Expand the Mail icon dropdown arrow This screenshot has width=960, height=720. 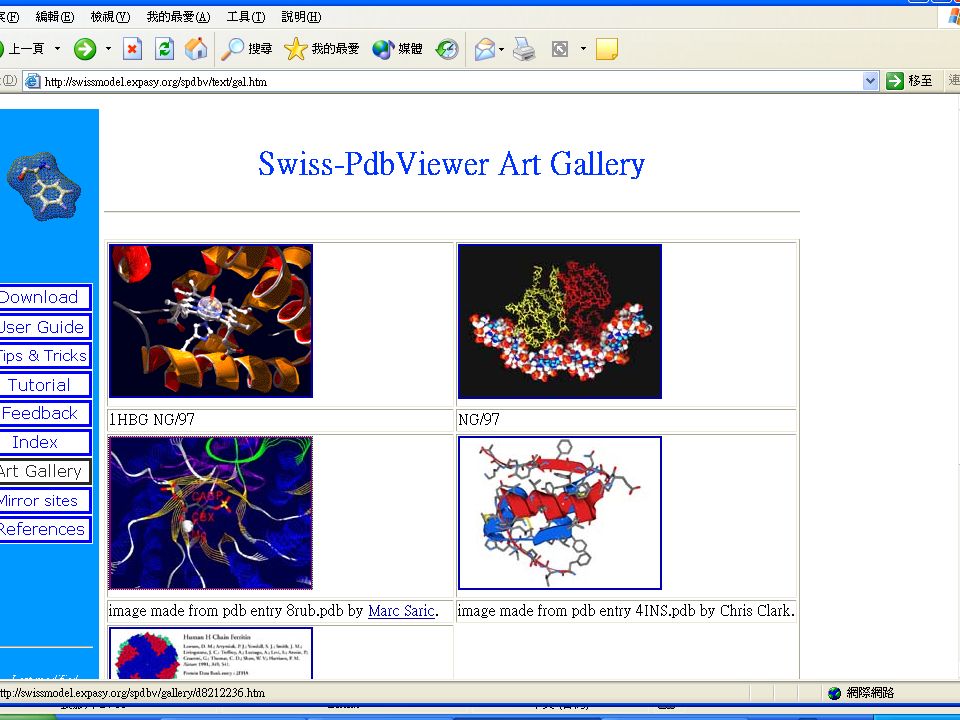[x=501, y=49]
